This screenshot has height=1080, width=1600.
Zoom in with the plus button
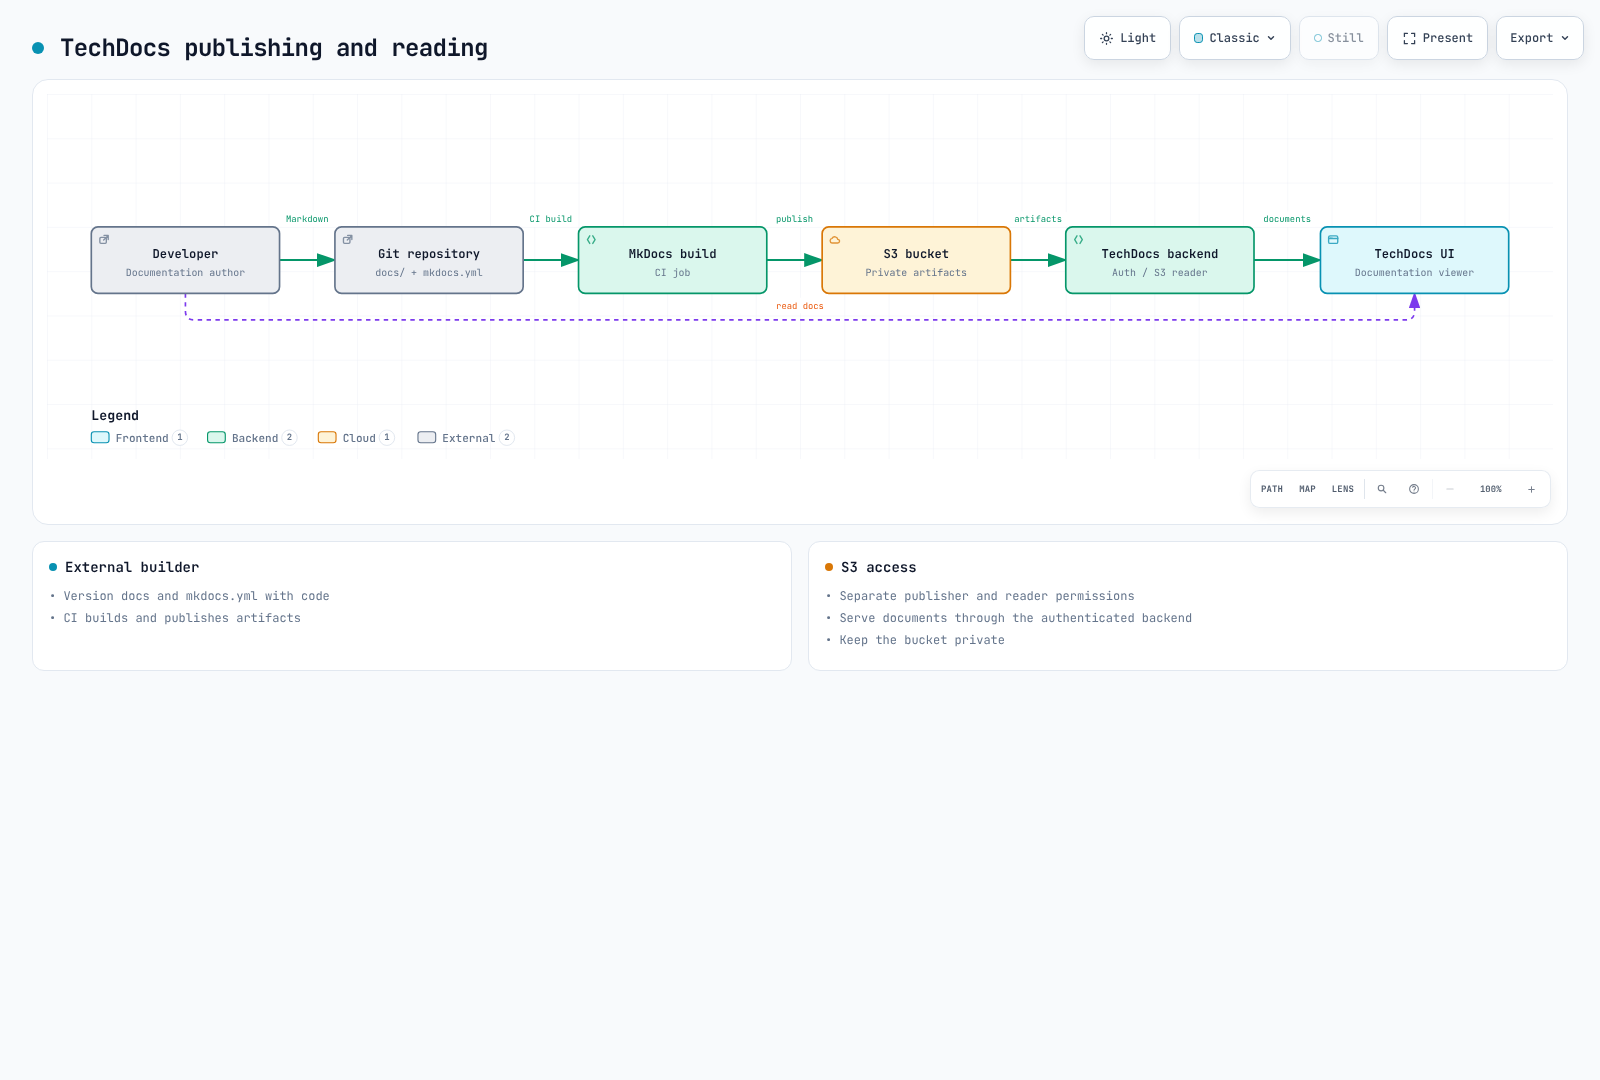tap(1531, 489)
